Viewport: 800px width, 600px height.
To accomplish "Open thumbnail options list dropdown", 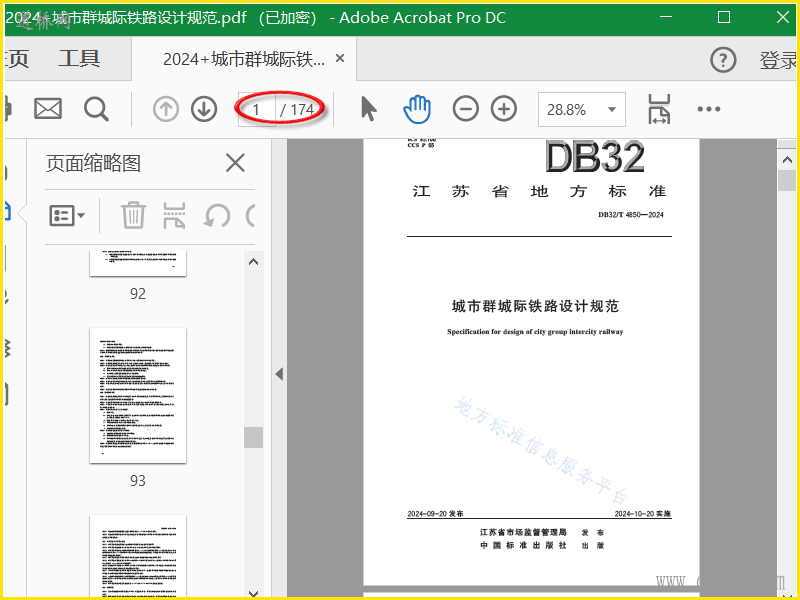I will pyautogui.click(x=67, y=215).
